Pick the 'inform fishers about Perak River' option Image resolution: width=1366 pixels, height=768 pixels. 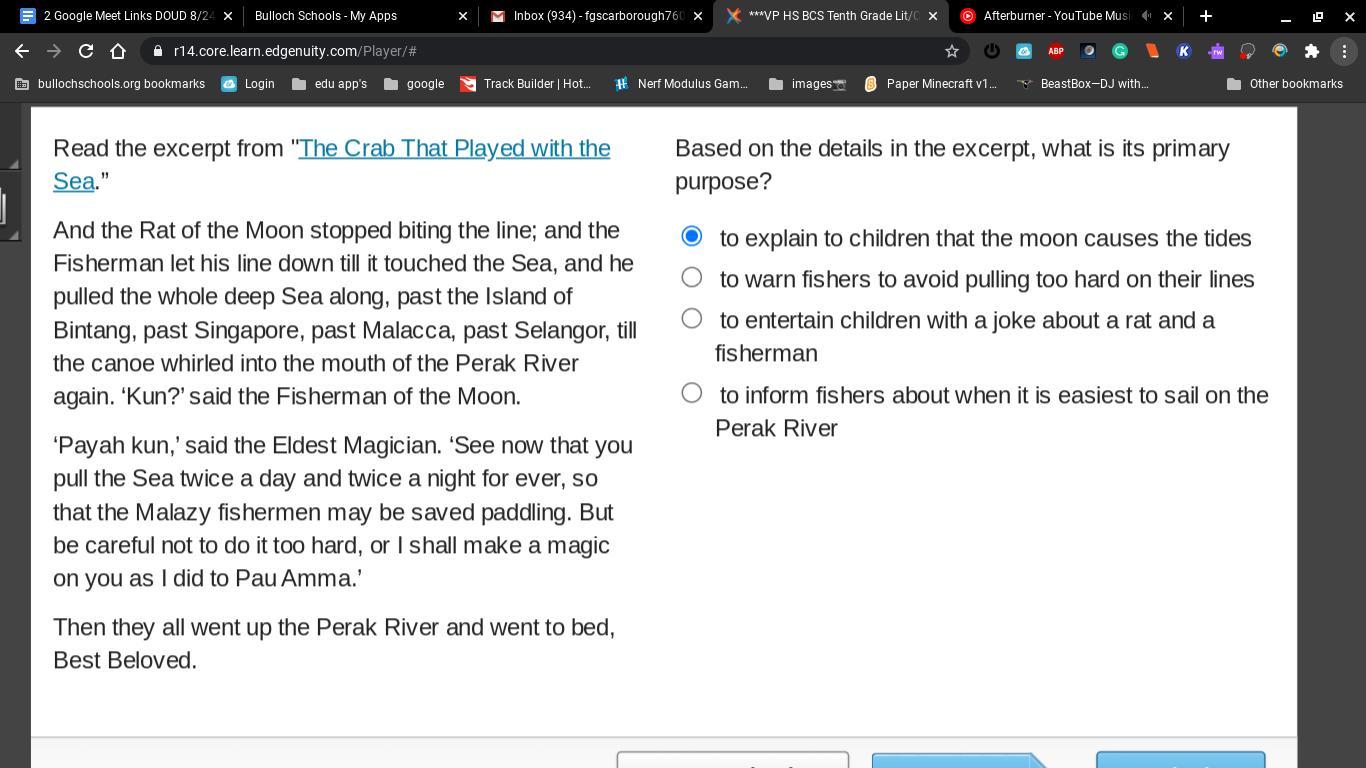pos(691,393)
